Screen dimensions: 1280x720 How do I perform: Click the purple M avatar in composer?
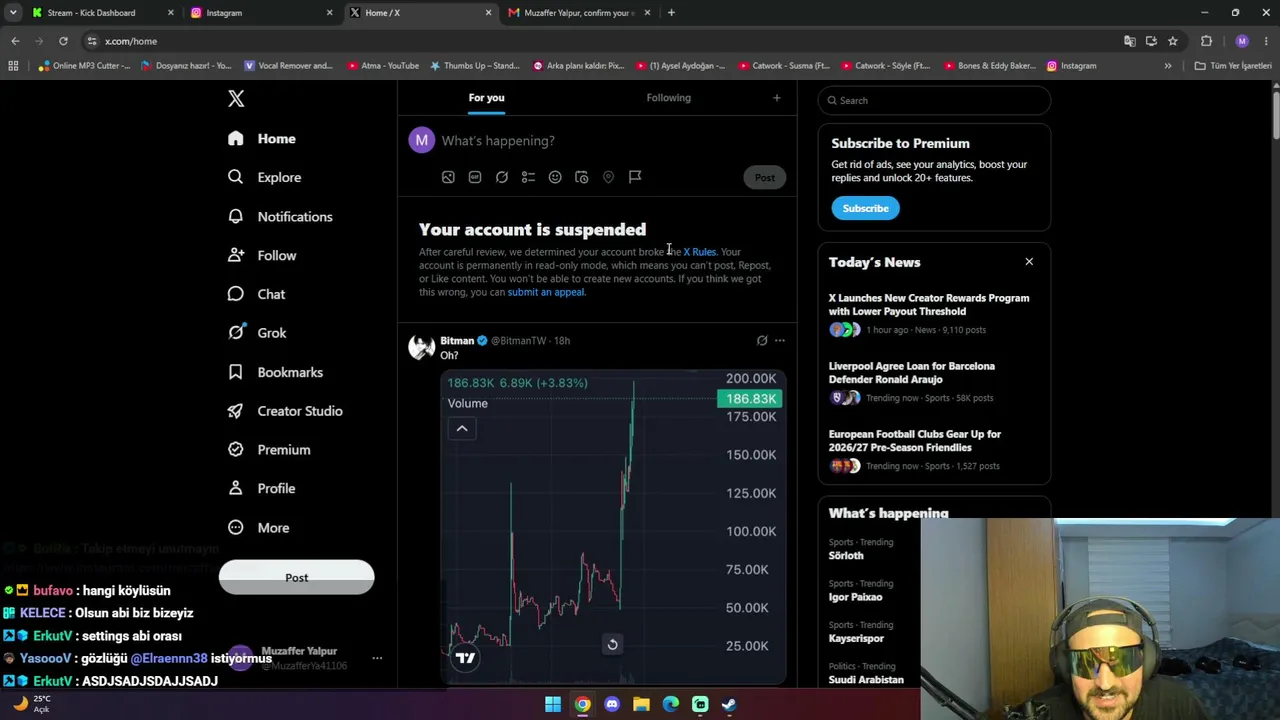422,140
